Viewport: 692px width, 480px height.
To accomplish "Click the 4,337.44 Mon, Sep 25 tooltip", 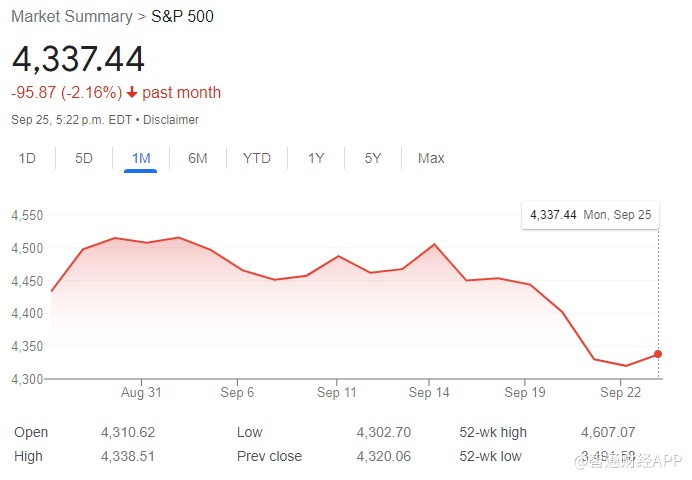I will [590, 214].
